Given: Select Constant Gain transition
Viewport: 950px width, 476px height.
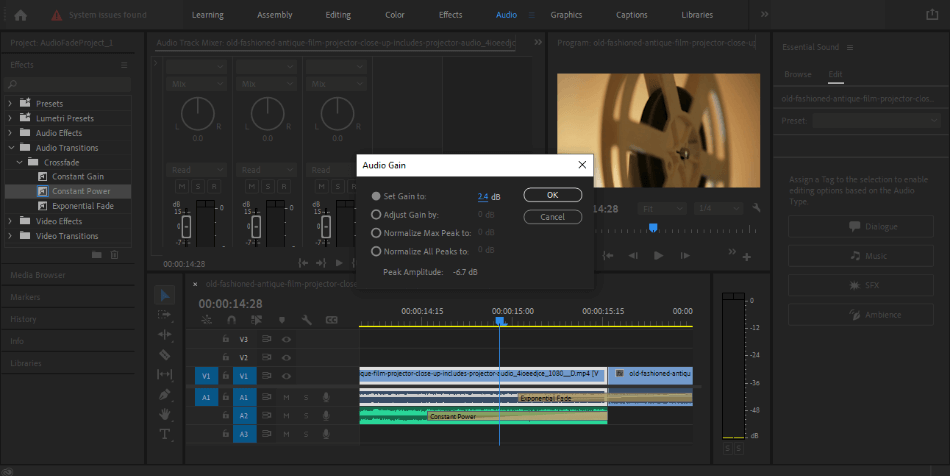Looking at the screenshot, I should click(x=78, y=177).
